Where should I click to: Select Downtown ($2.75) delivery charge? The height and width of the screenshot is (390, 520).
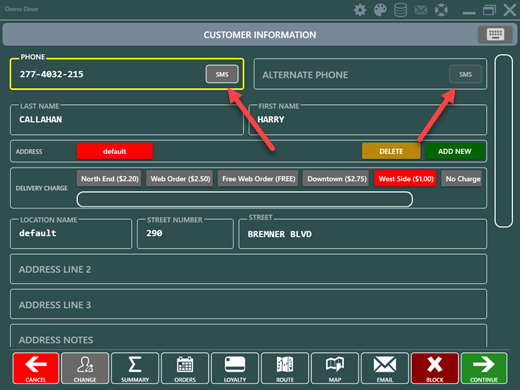point(336,179)
